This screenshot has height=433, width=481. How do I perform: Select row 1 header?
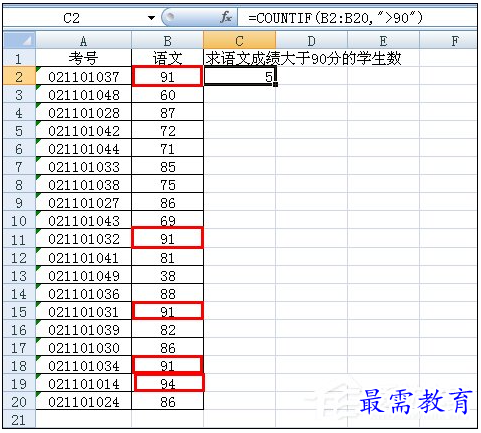click(x=19, y=58)
